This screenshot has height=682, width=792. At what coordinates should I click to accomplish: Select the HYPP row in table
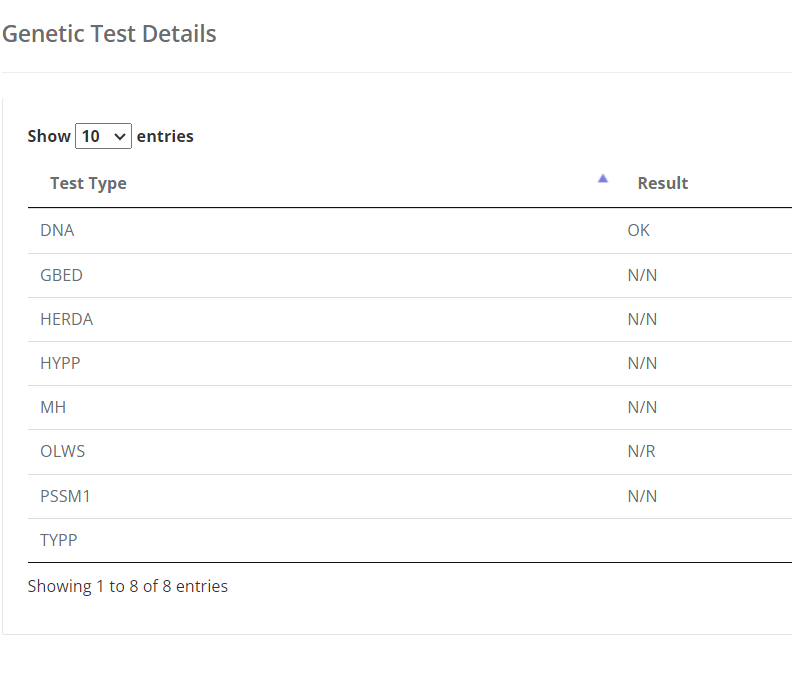[410, 363]
